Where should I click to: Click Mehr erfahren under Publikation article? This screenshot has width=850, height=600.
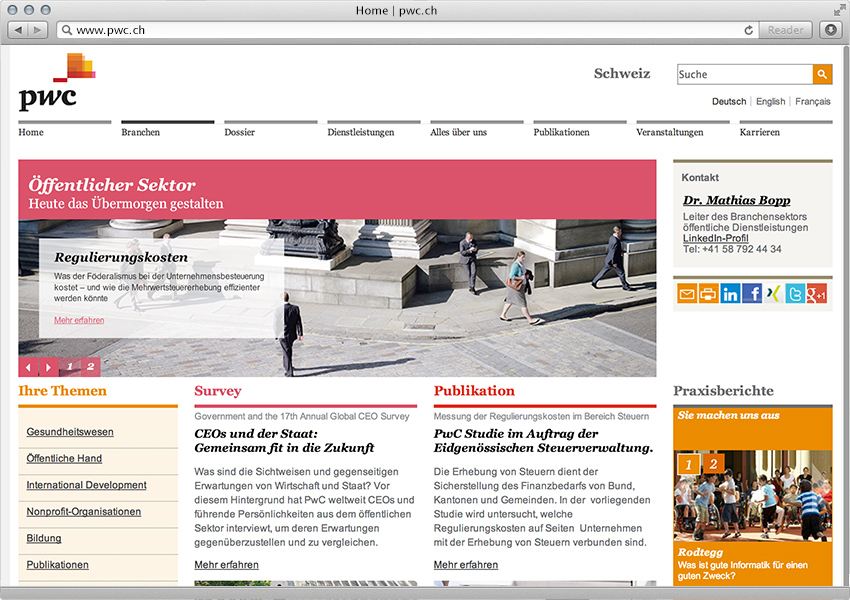tap(466, 565)
